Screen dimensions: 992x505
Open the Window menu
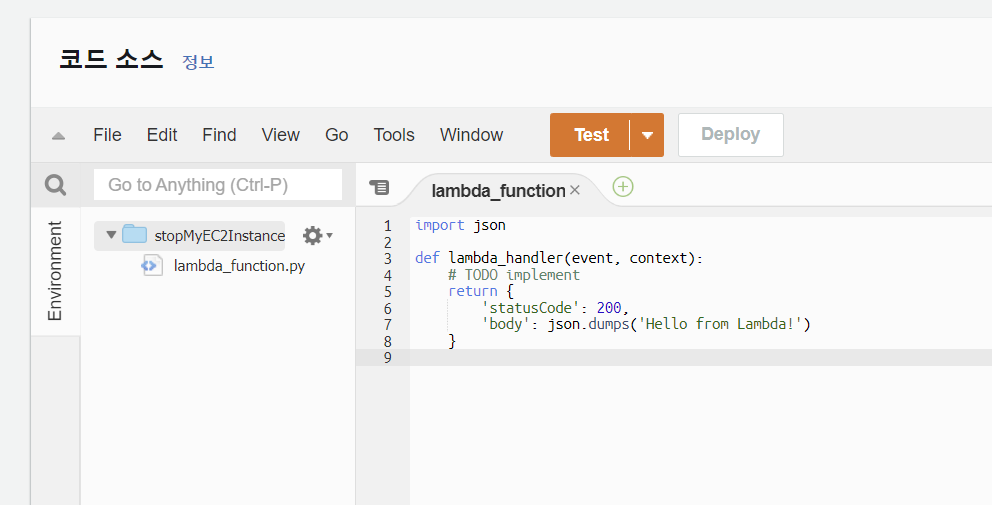(x=471, y=135)
